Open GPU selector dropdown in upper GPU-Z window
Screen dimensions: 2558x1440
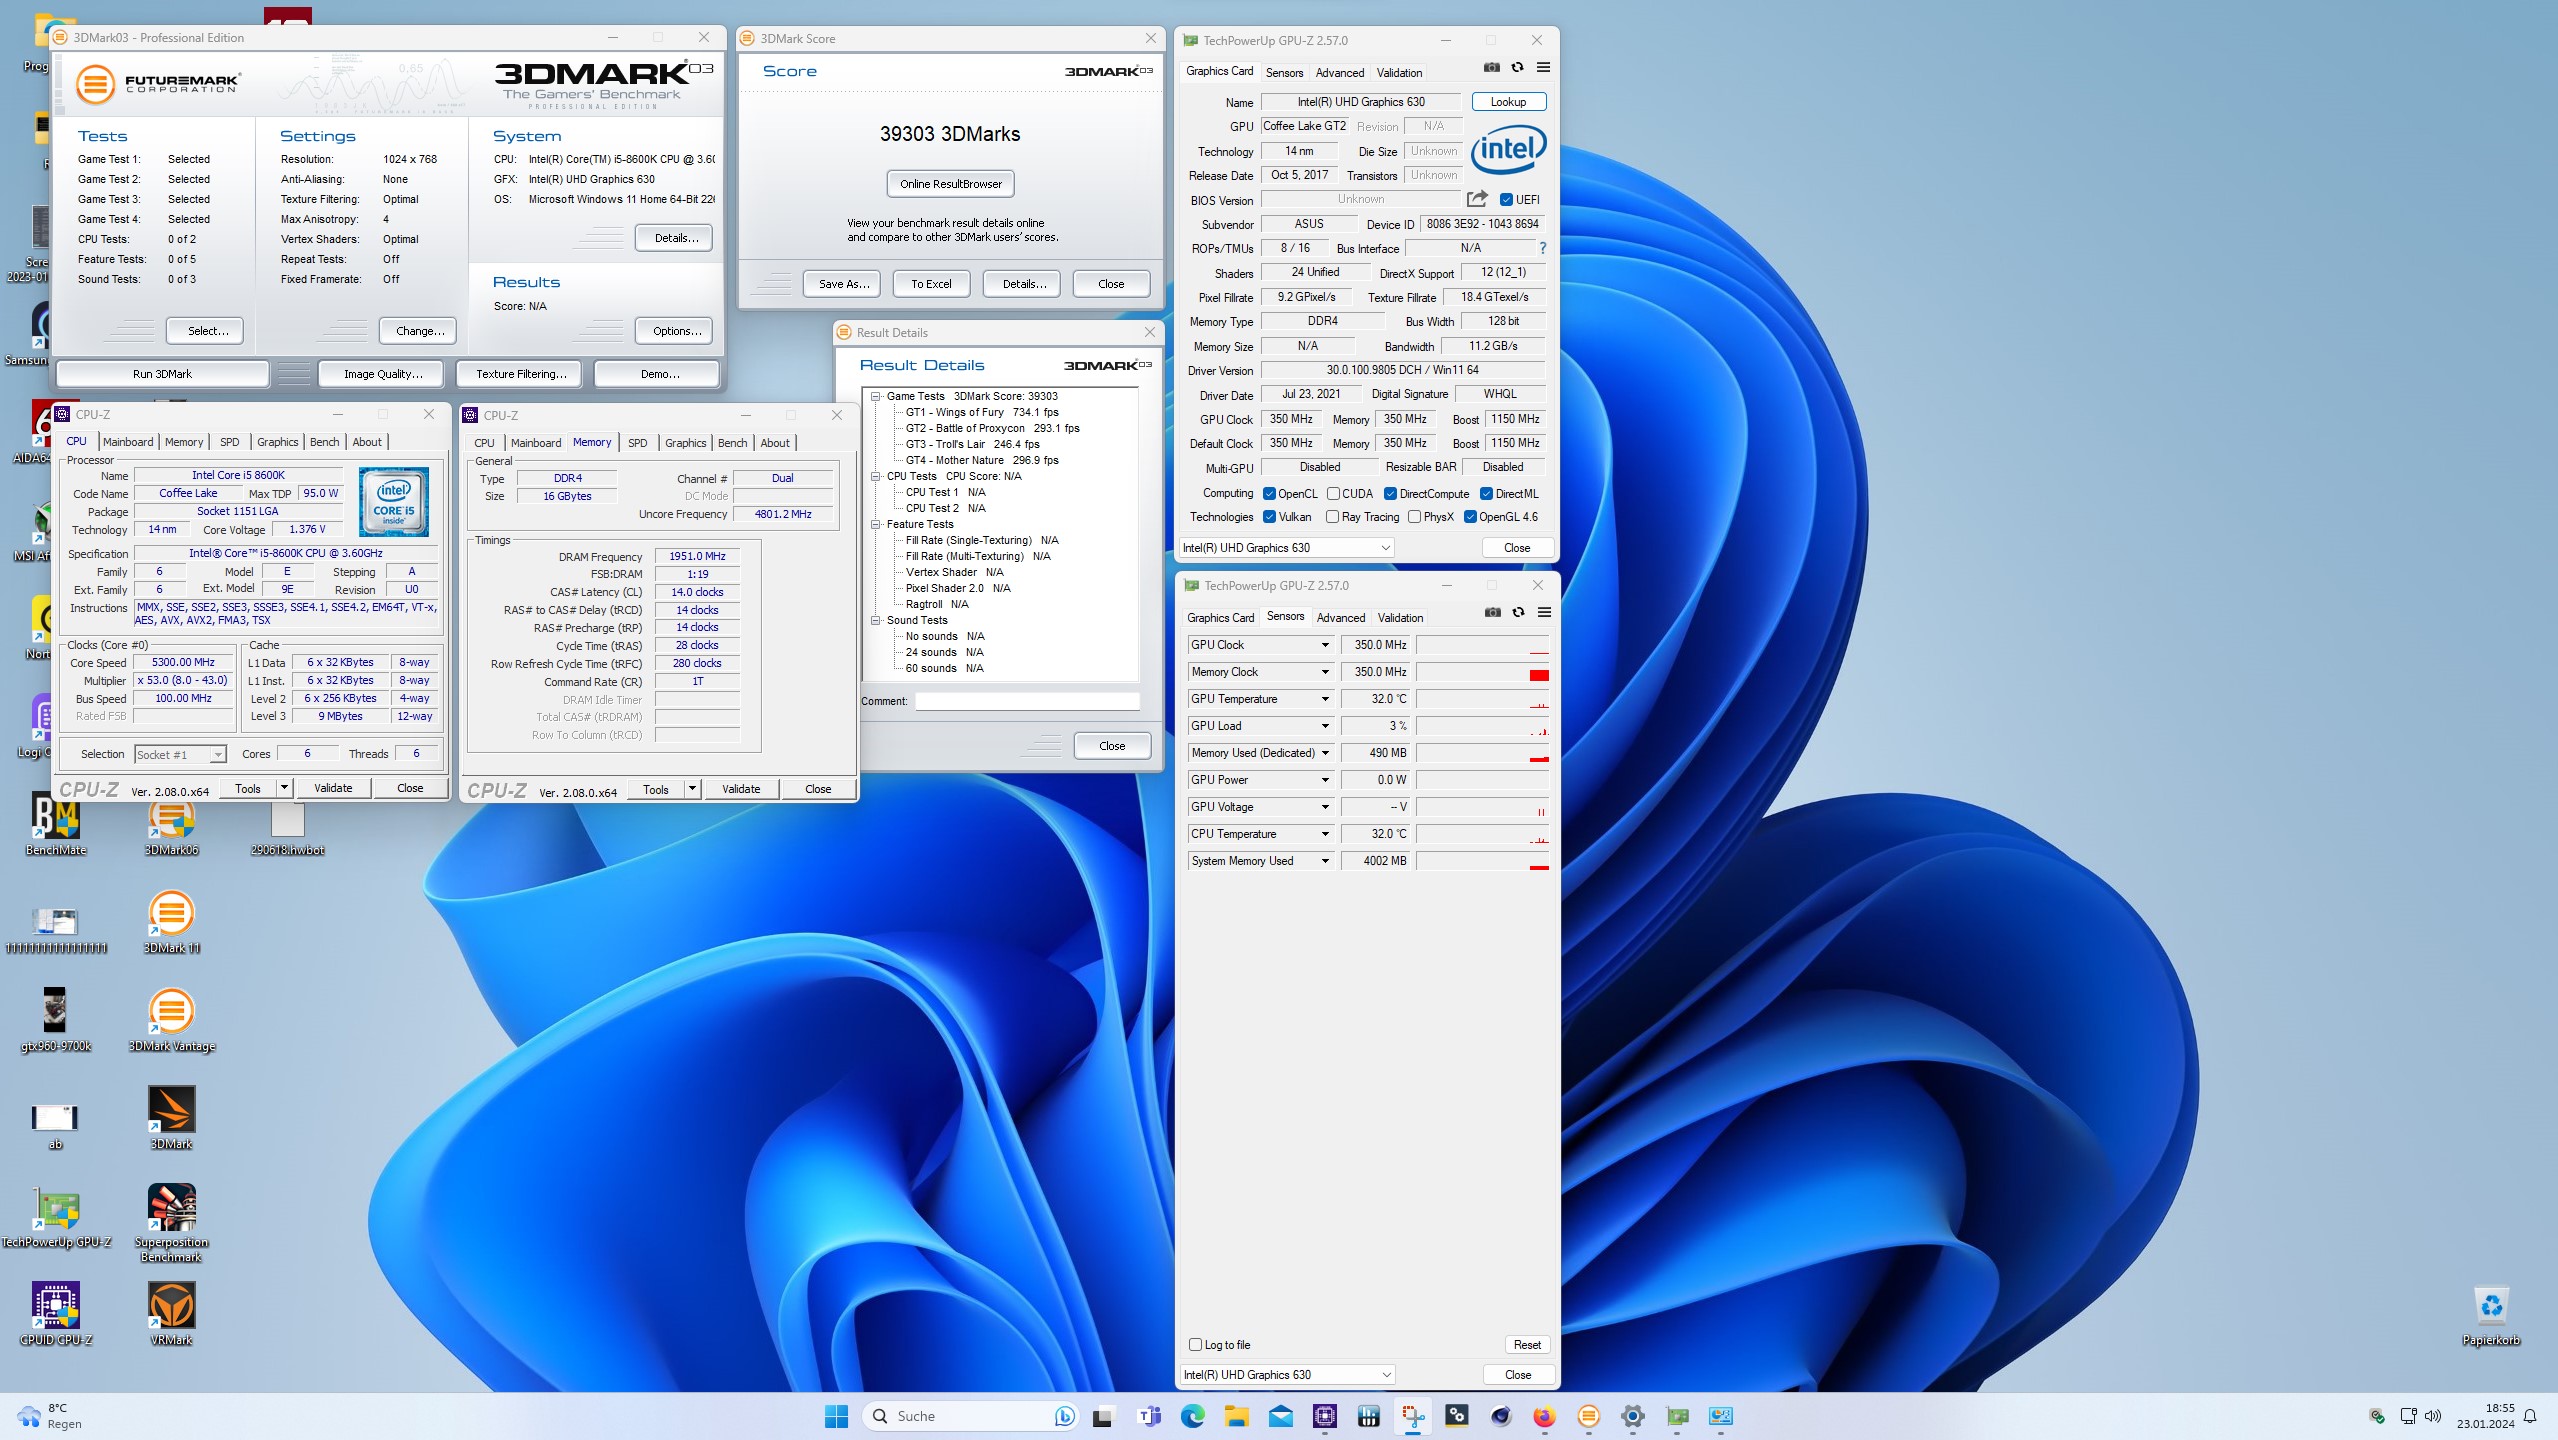(x=1286, y=548)
